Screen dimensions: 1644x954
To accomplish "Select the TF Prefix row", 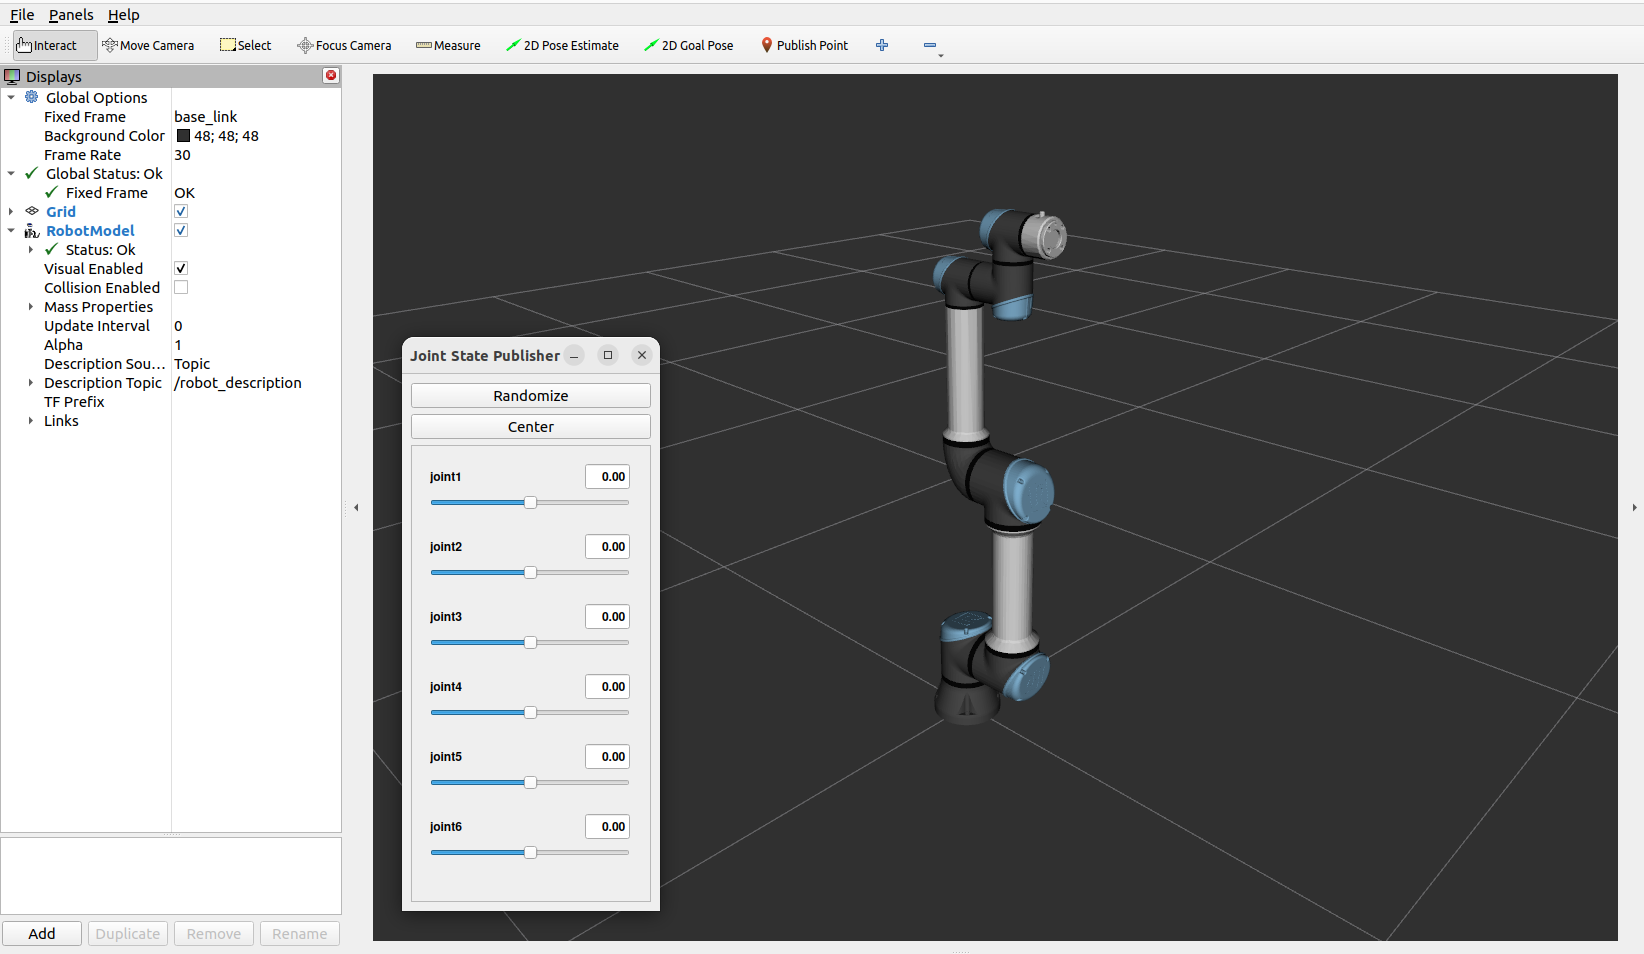I will (171, 402).
